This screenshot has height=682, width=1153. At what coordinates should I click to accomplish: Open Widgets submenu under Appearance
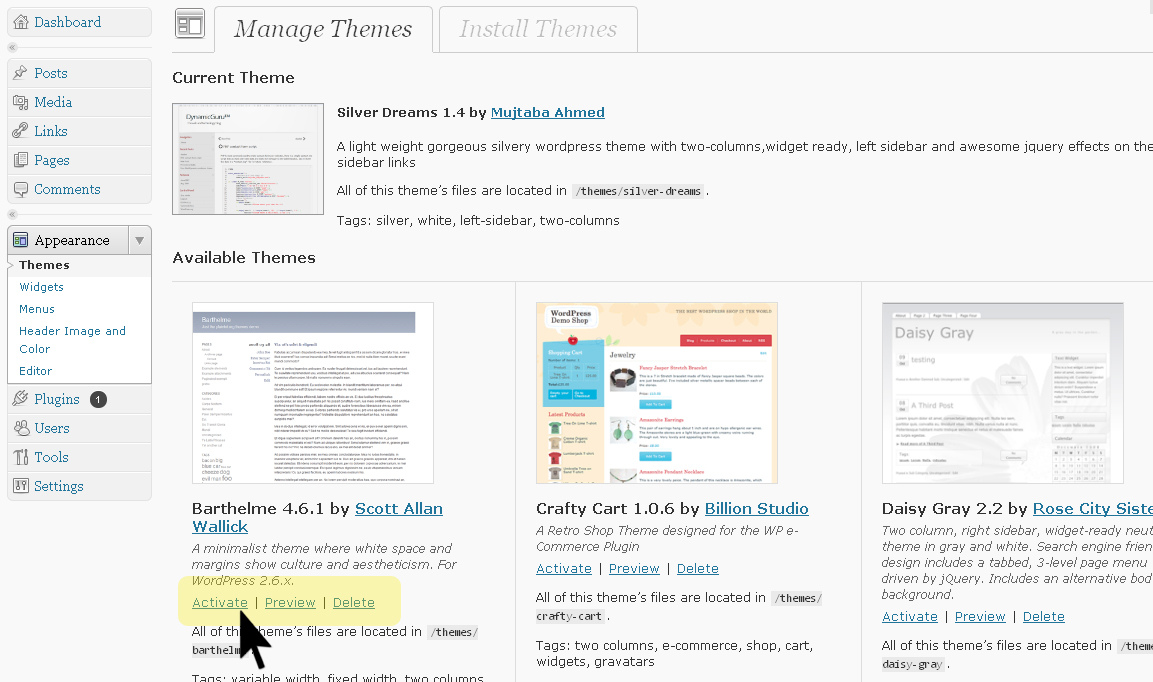[41, 287]
